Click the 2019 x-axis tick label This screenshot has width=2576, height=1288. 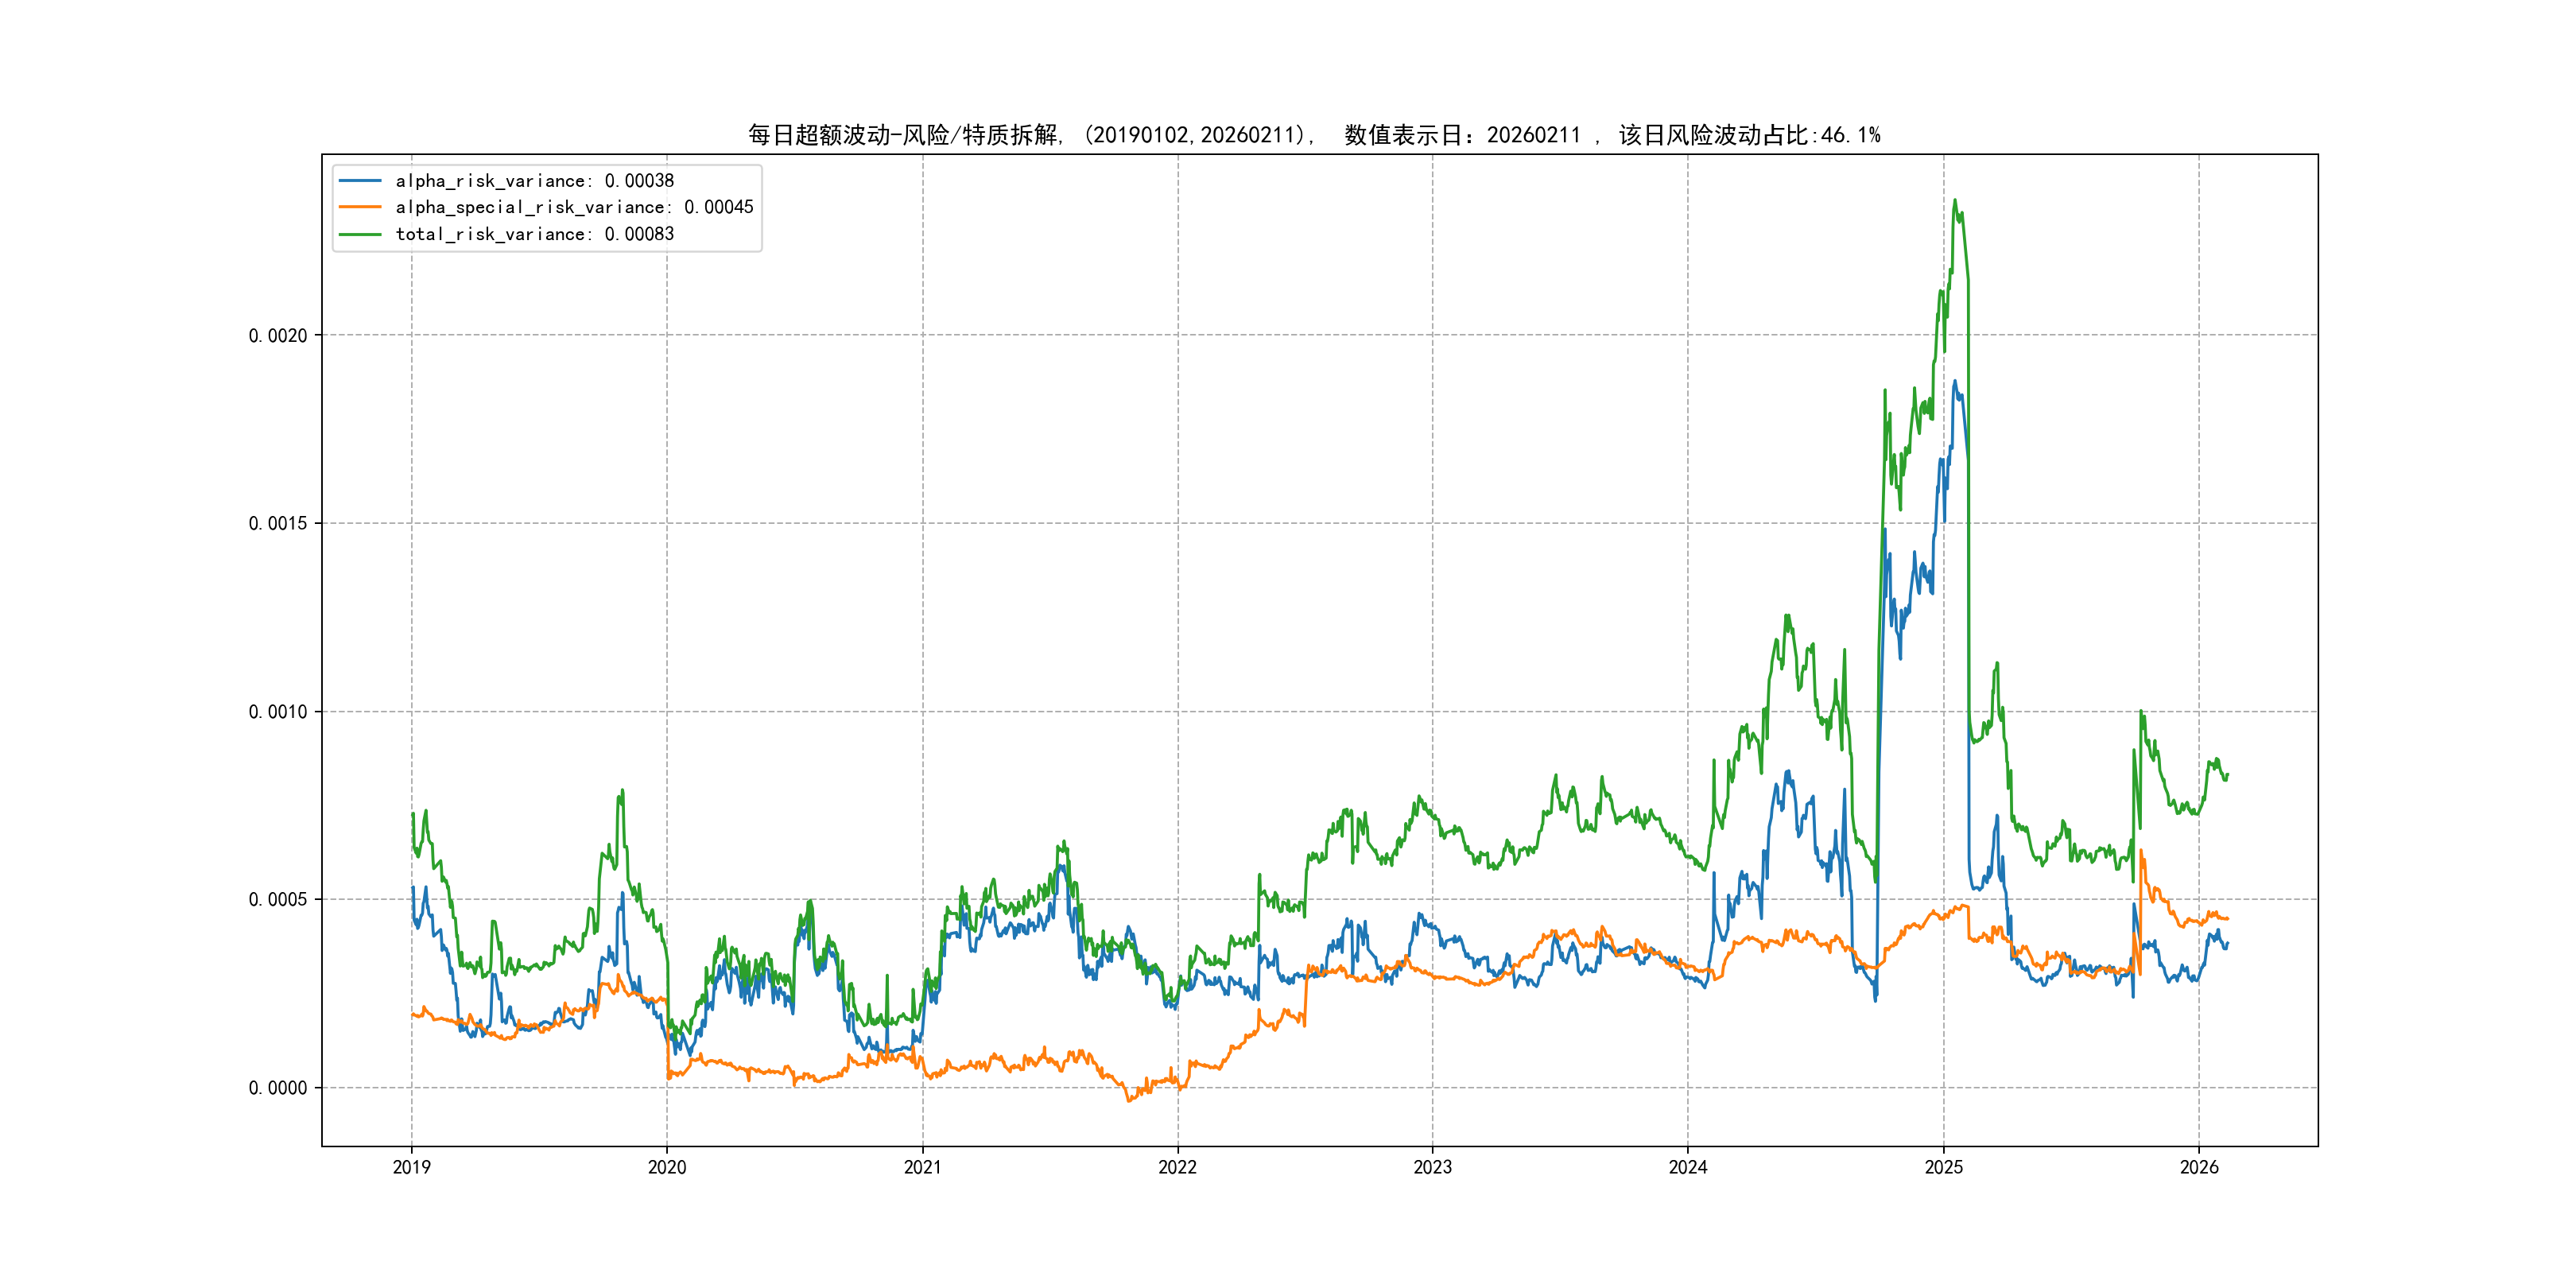(411, 1167)
